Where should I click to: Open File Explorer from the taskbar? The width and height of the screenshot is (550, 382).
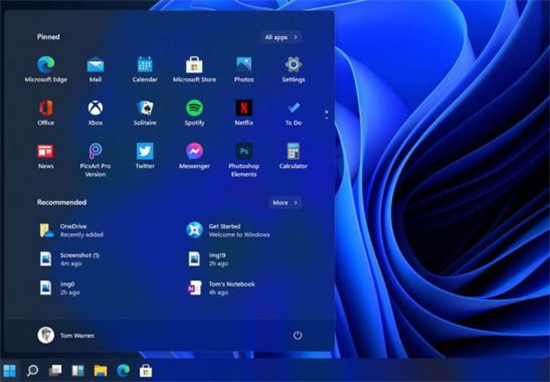(100, 370)
